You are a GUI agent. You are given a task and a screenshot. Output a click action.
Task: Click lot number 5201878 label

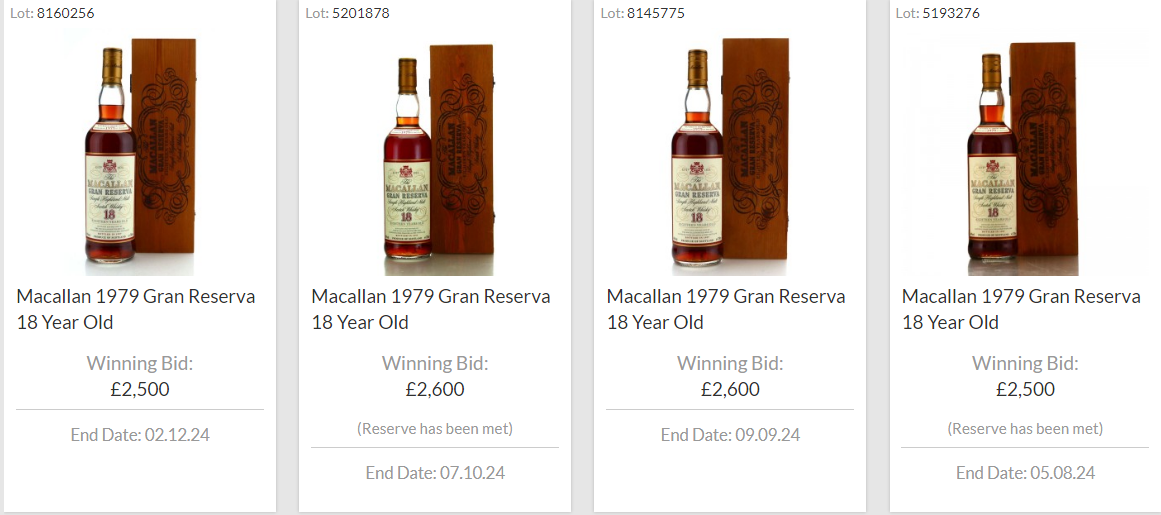(x=347, y=13)
